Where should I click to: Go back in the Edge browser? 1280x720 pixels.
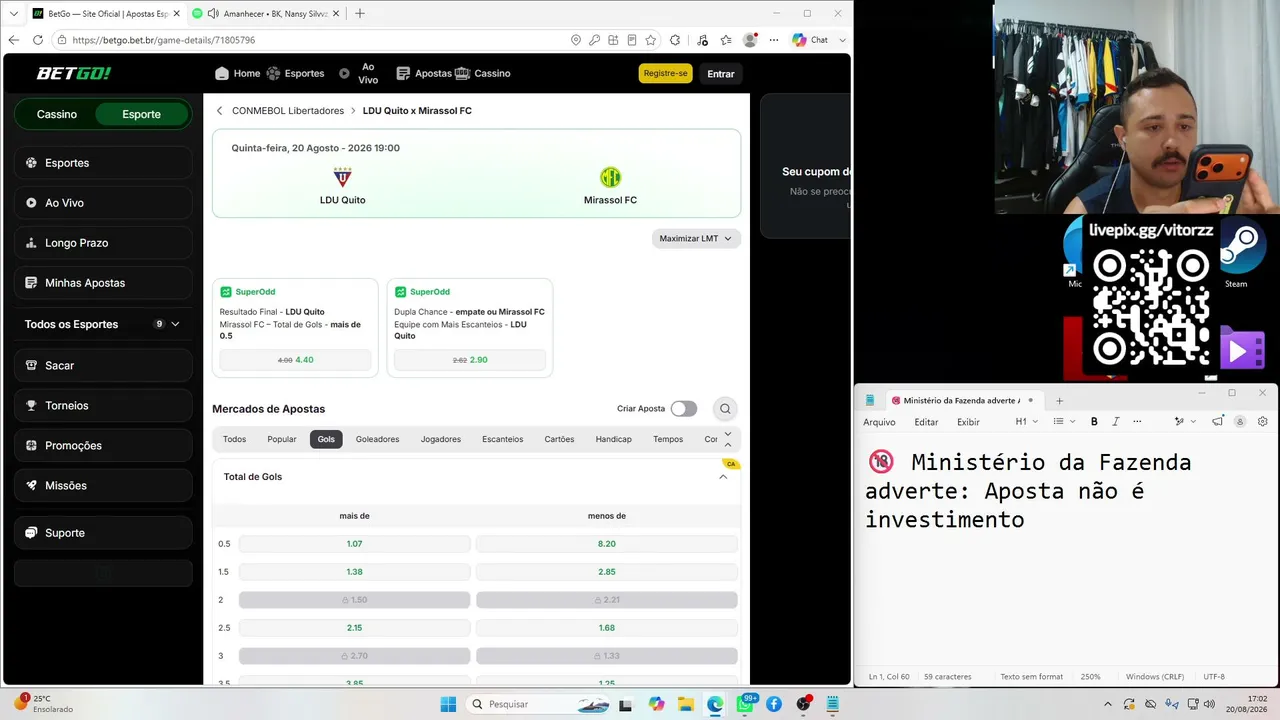14,40
